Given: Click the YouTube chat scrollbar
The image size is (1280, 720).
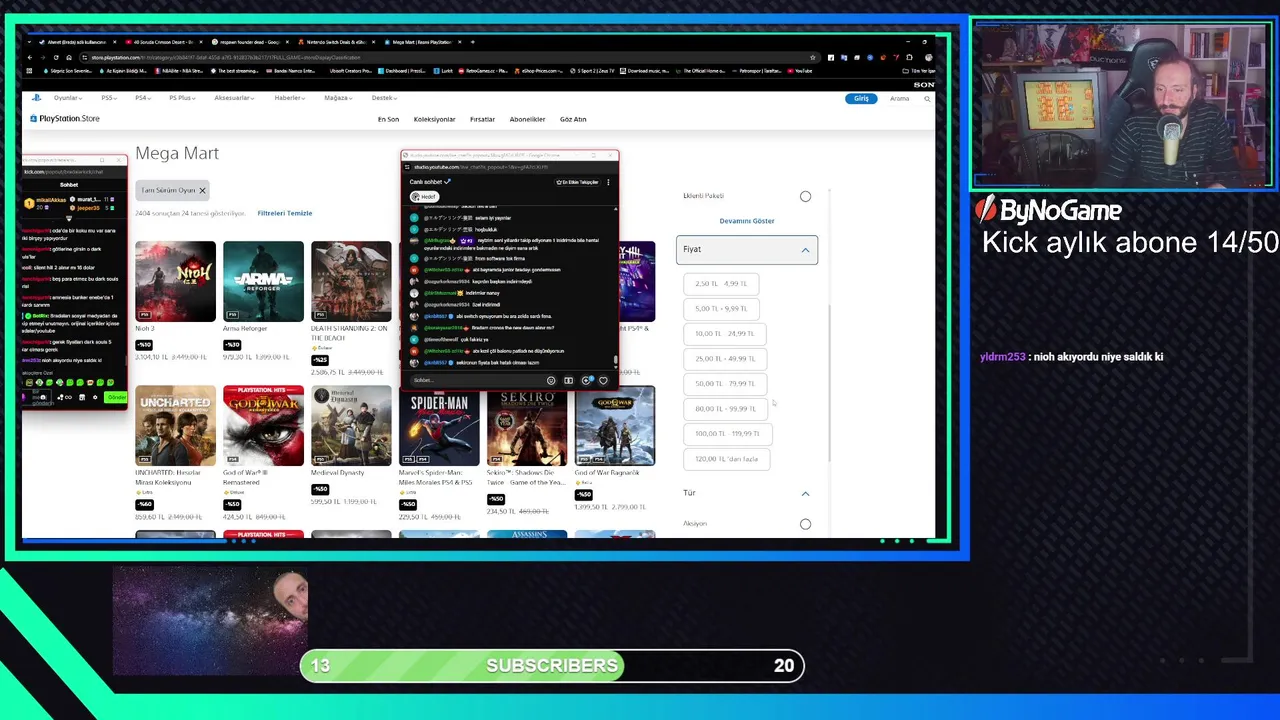Looking at the screenshot, I should 615,360.
